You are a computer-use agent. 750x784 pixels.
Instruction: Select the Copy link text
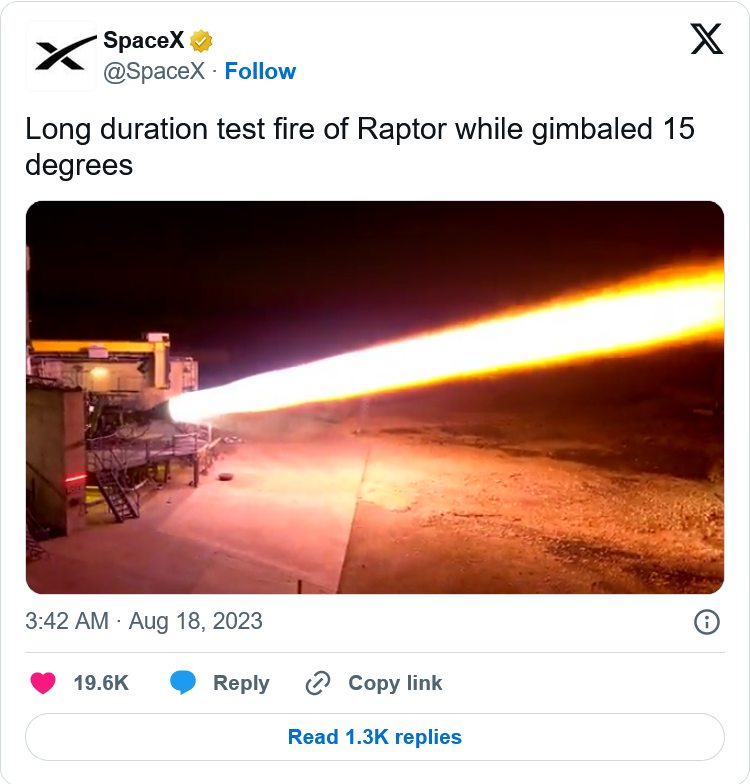(x=395, y=683)
